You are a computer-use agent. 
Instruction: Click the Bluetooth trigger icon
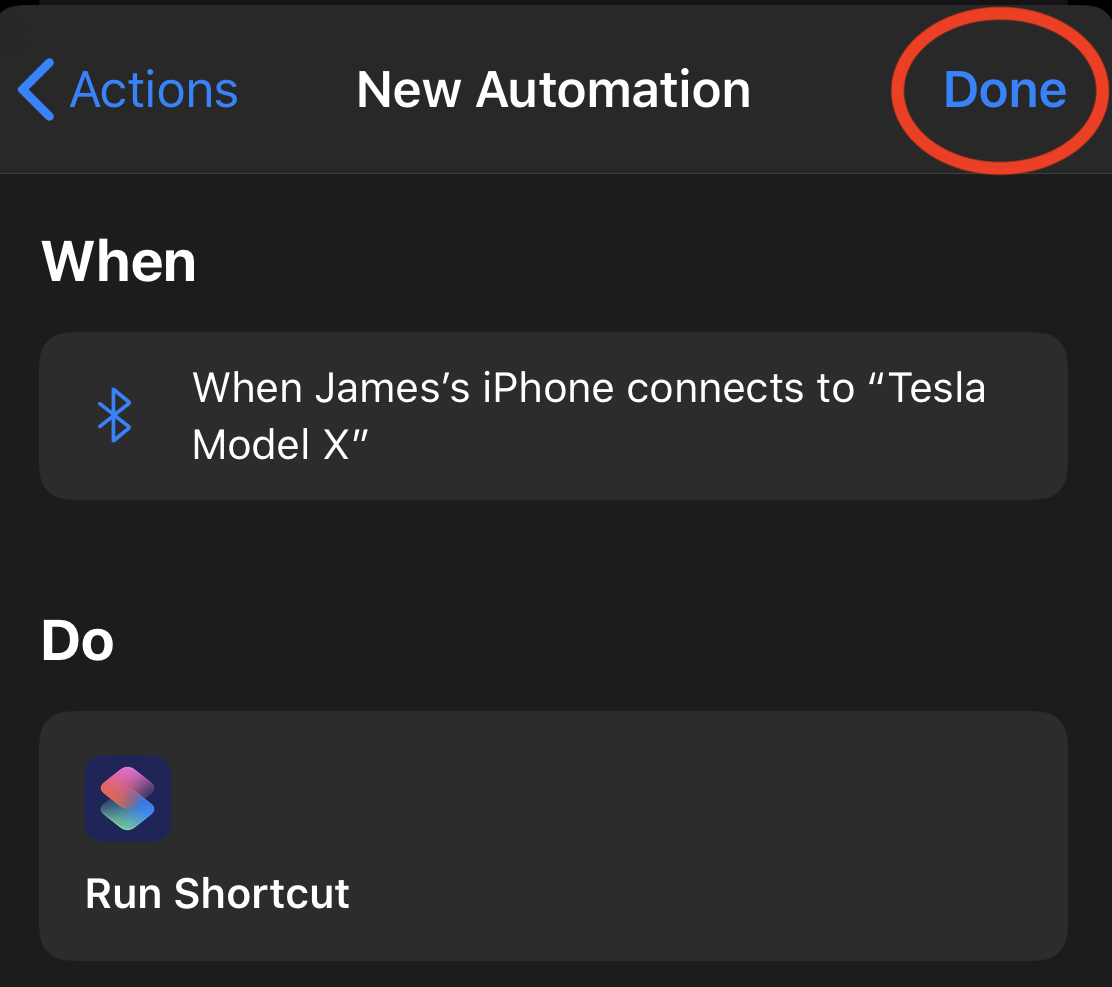pos(114,415)
